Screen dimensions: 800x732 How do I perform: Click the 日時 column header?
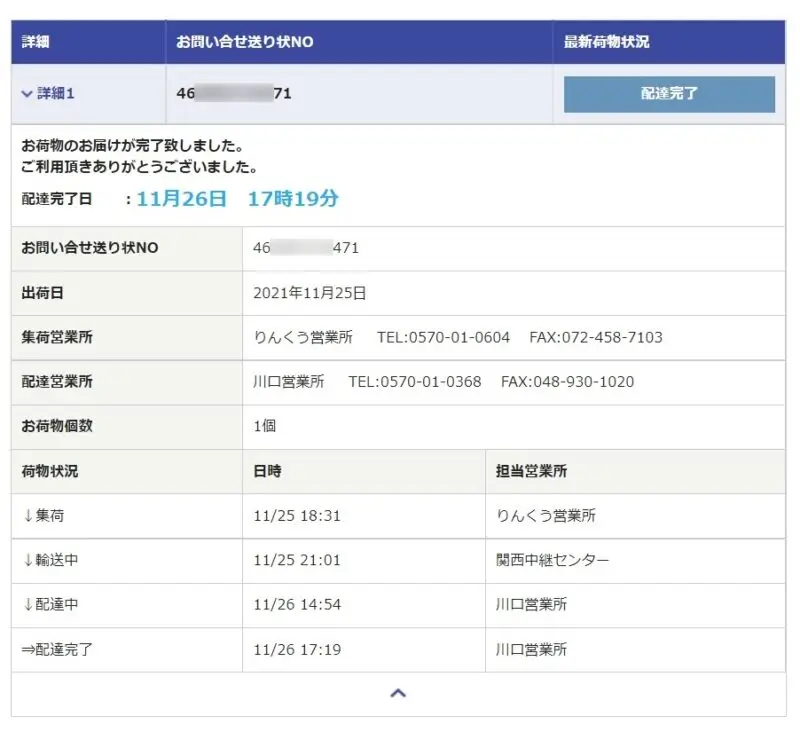coord(269,471)
